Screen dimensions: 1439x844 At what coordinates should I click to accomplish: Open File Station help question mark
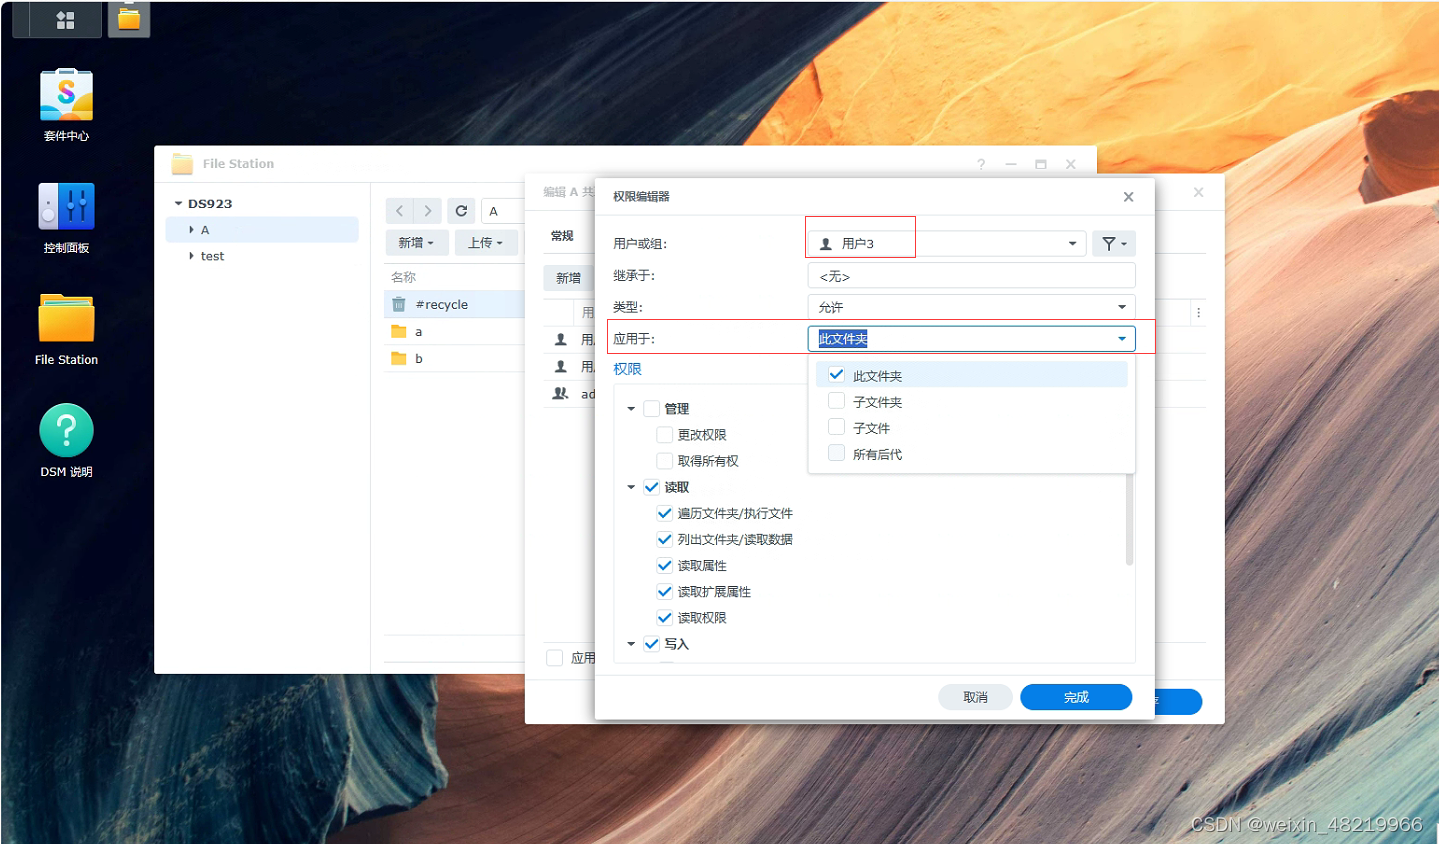pos(981,164)
